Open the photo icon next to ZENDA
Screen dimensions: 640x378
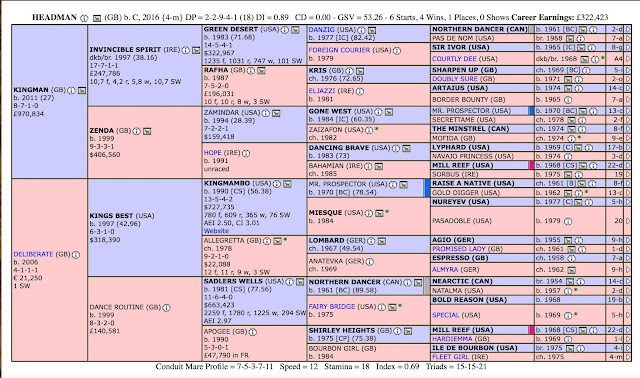click(147, 131)
